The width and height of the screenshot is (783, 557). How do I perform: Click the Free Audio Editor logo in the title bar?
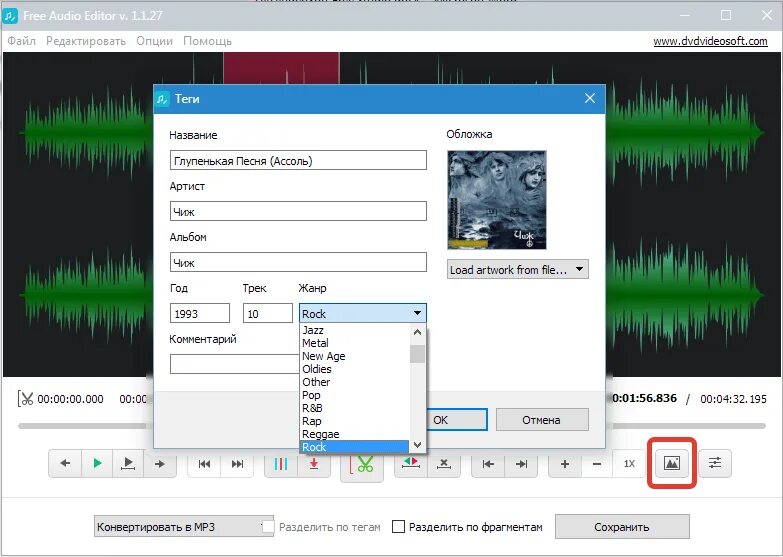10,15
